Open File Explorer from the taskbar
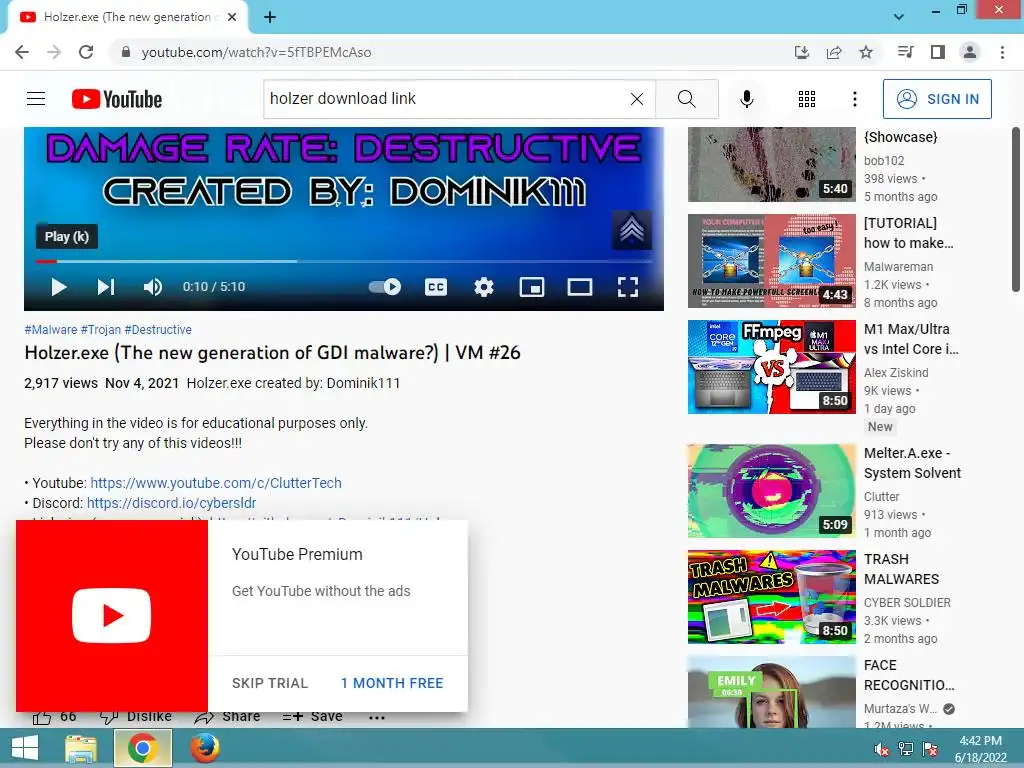The height and width of the screenshot is (768, 1024). (81, 748)
